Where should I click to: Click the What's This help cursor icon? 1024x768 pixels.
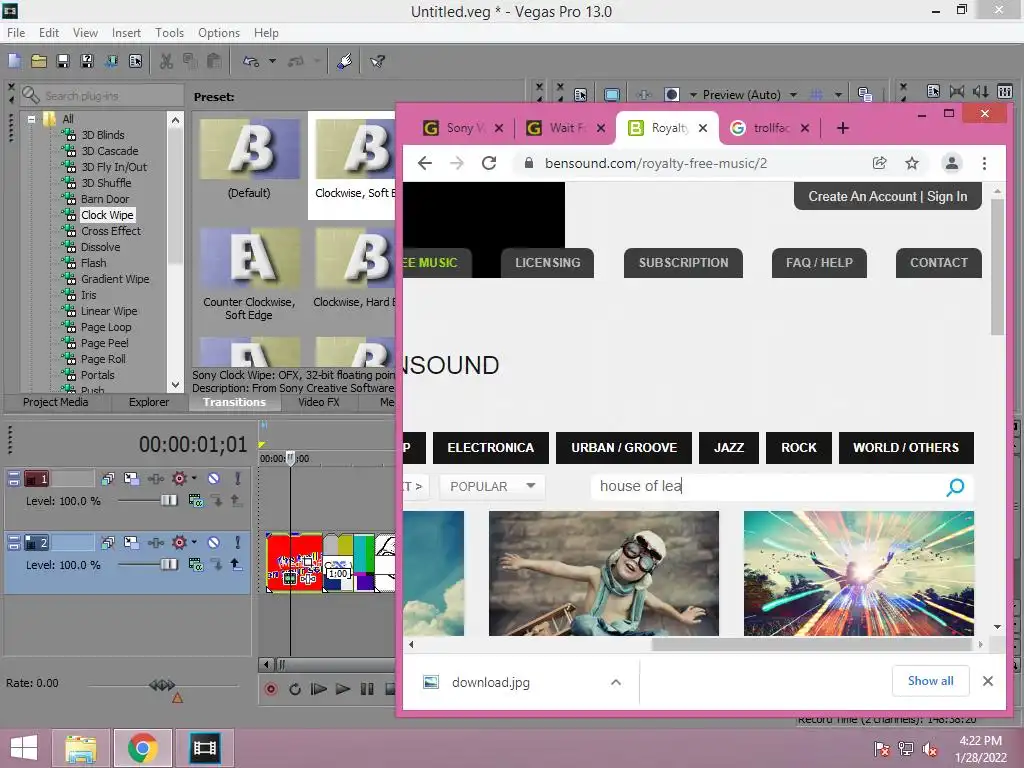click(377, 61)
